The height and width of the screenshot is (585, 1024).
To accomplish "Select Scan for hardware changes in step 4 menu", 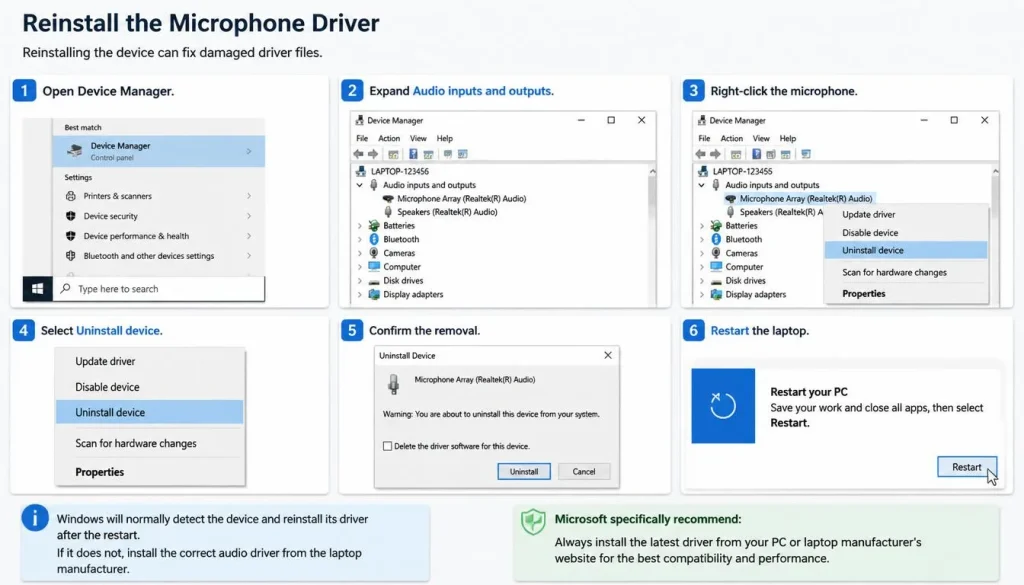I will click(150, 443).
